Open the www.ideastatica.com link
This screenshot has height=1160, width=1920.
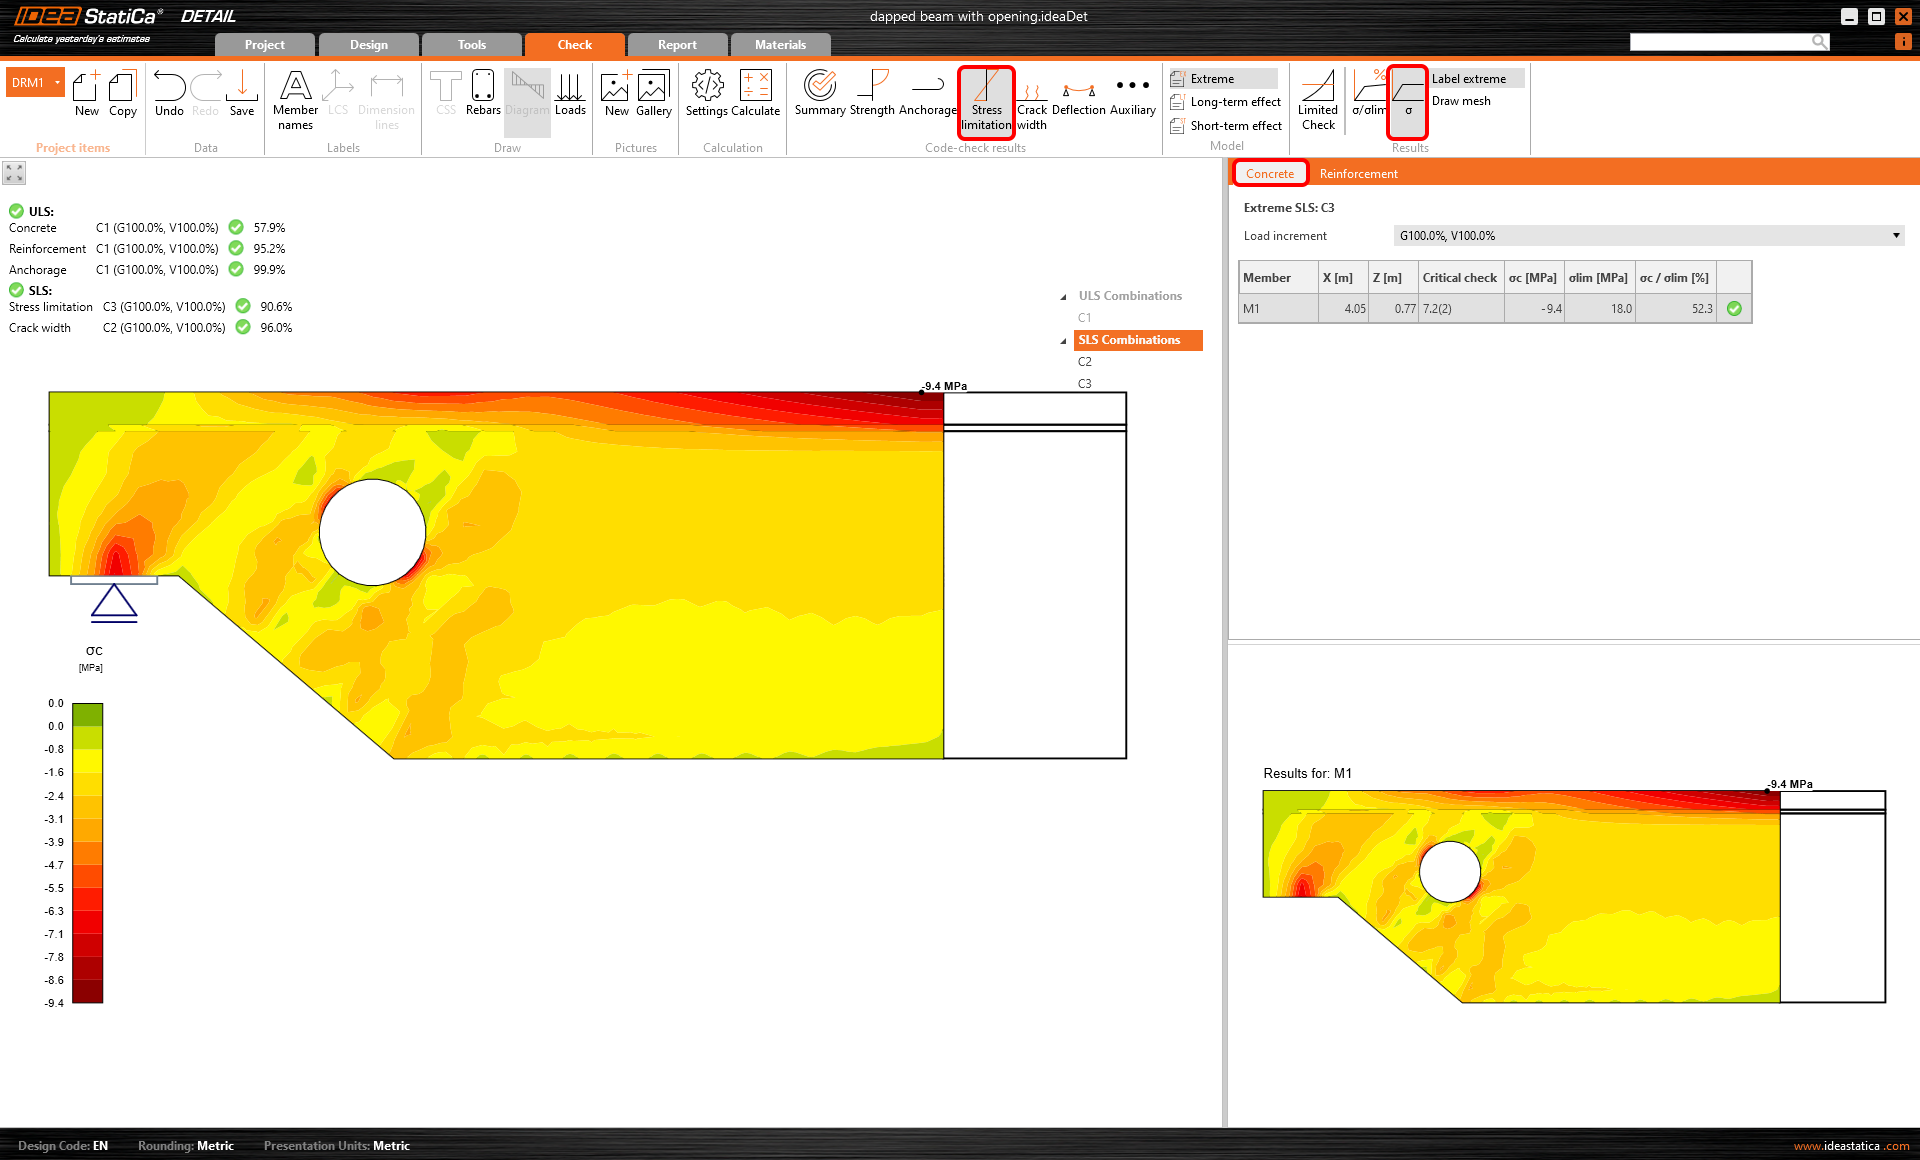[x=1851, y=1146]
